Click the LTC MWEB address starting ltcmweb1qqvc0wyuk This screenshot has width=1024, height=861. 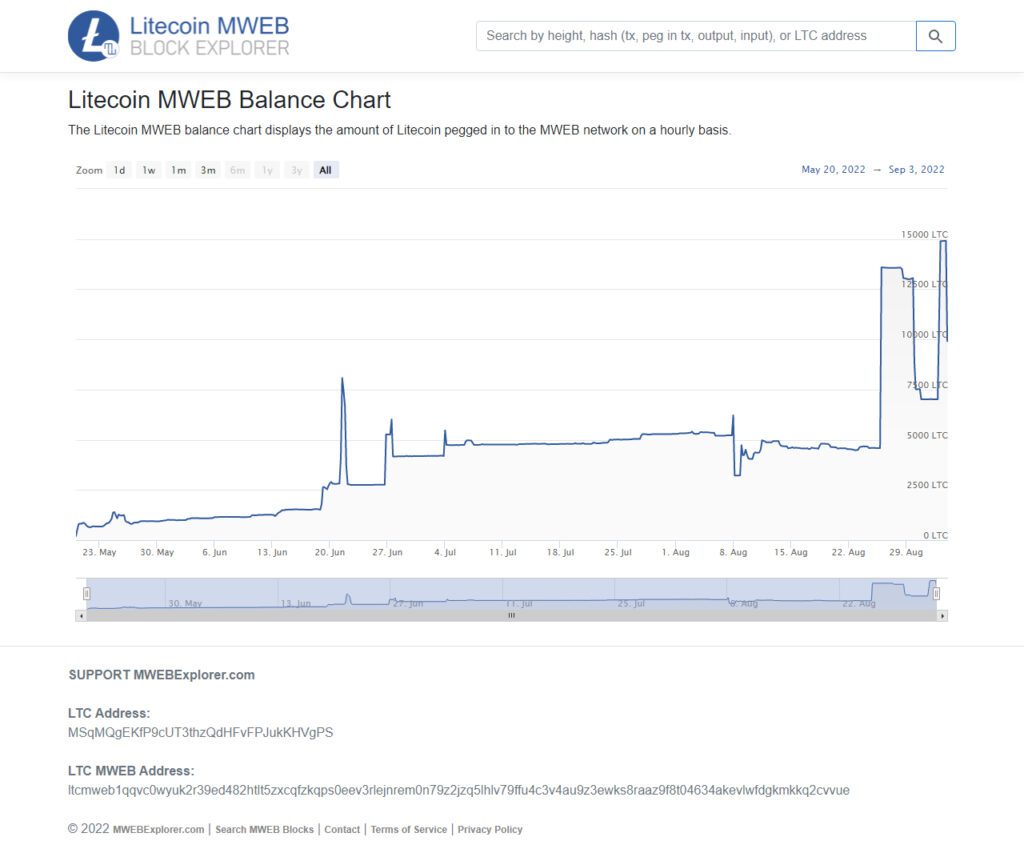[x=458, y=790]
